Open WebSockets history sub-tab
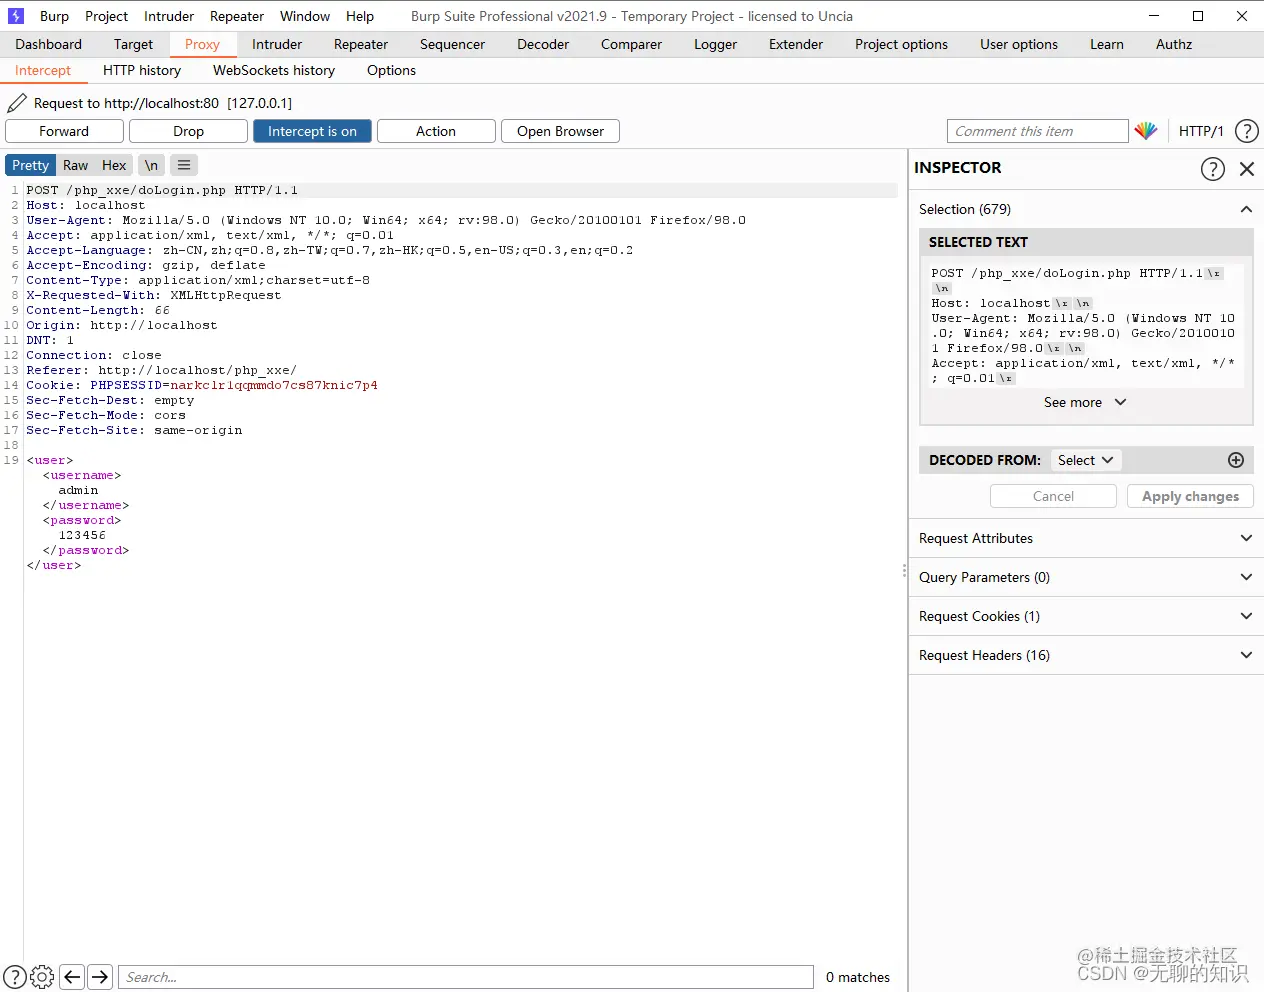This screenshot has width=1264, height=992. (x=274, y=70)
